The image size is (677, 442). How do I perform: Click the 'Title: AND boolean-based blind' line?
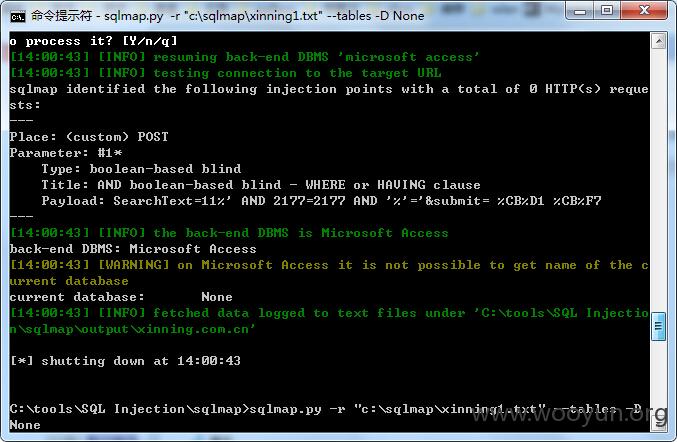point(261,185)
